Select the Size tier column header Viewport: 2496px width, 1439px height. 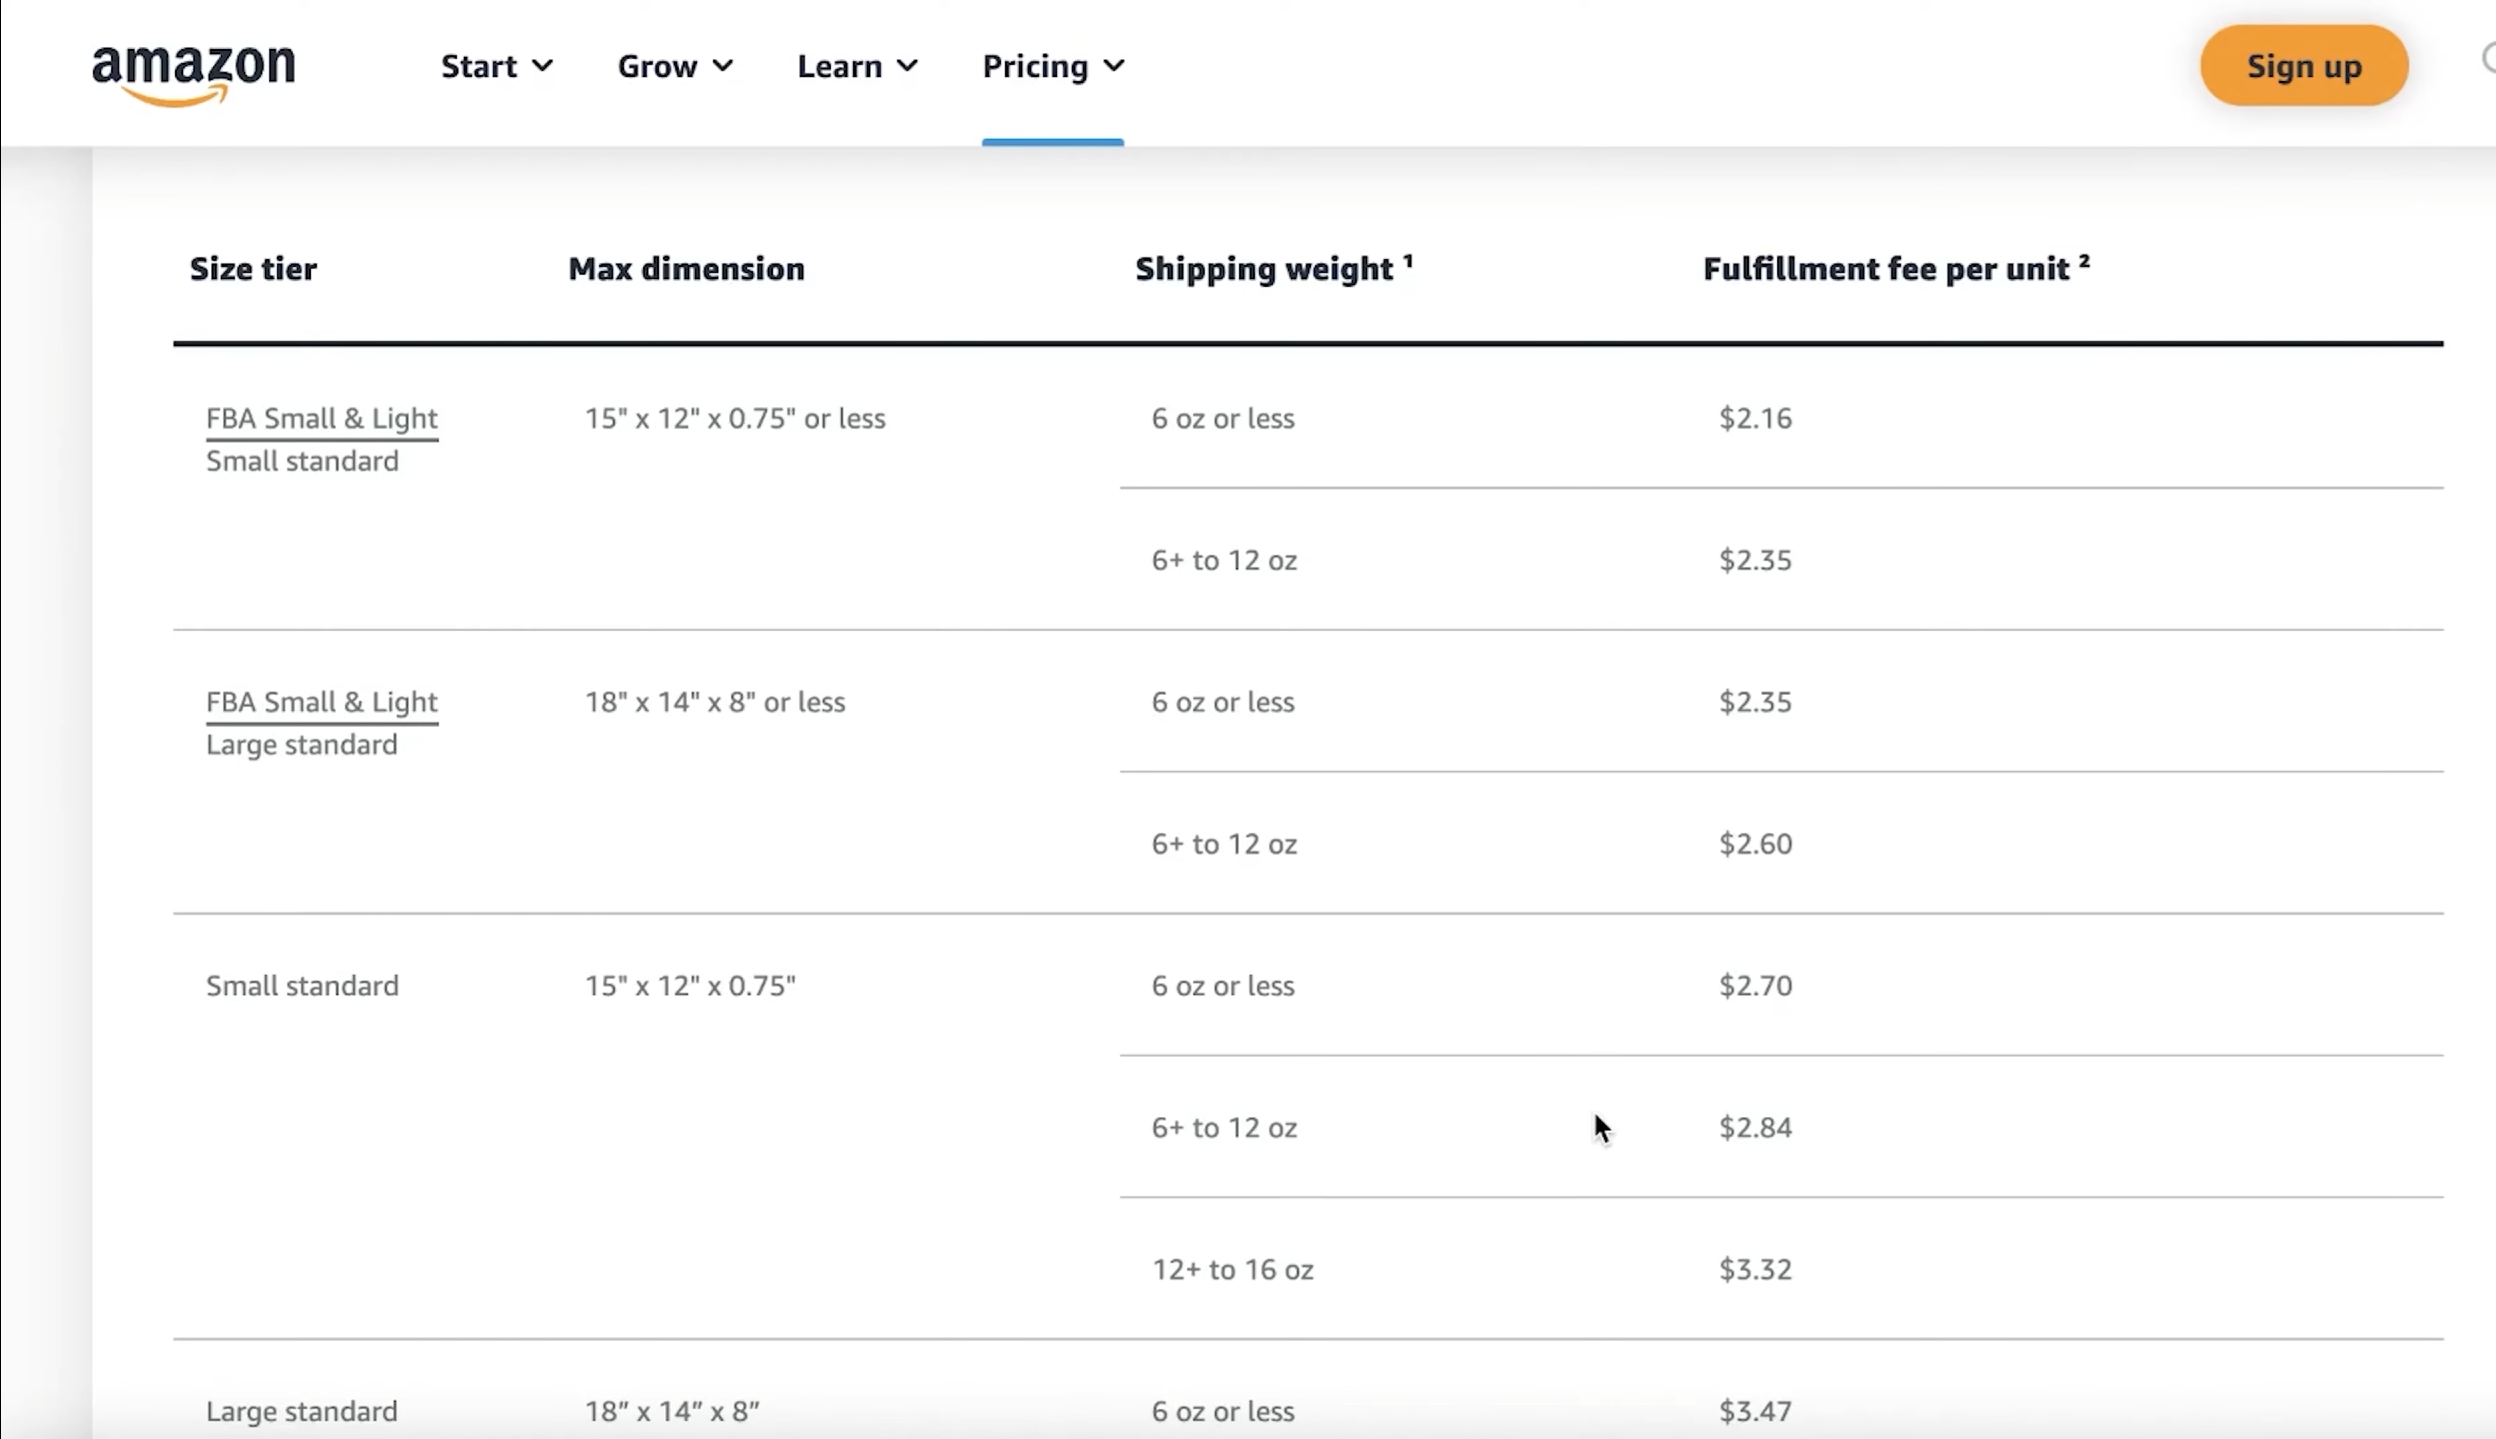point(253,269)
